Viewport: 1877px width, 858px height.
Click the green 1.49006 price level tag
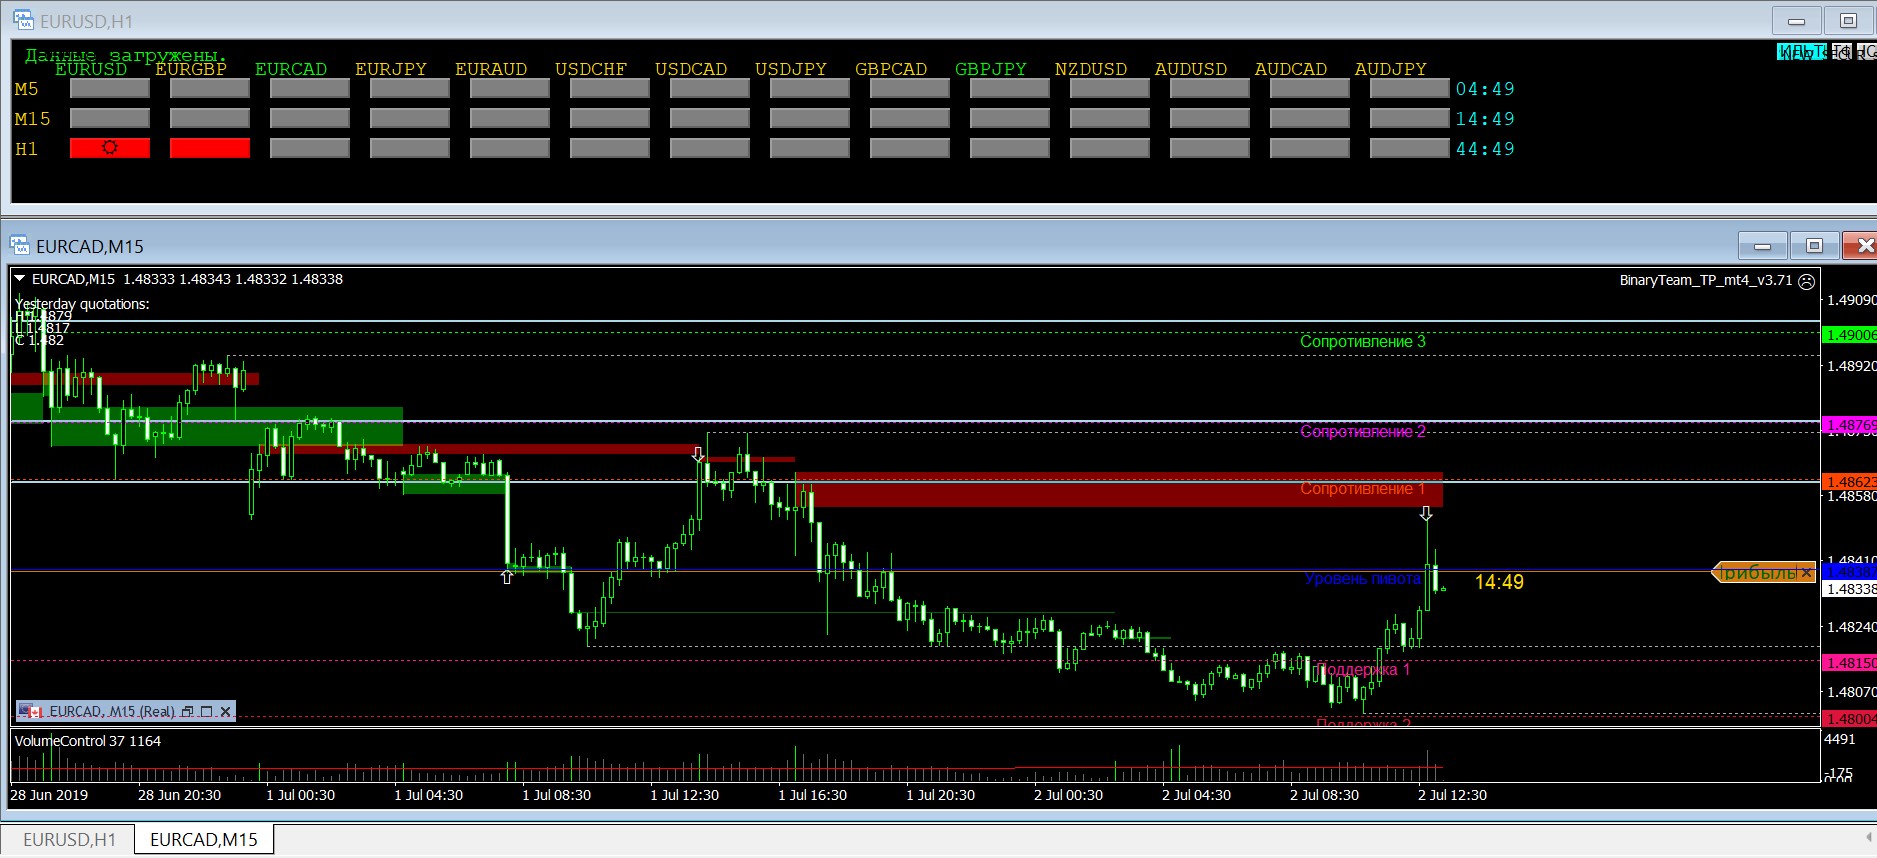click(x=1849, y=335)
